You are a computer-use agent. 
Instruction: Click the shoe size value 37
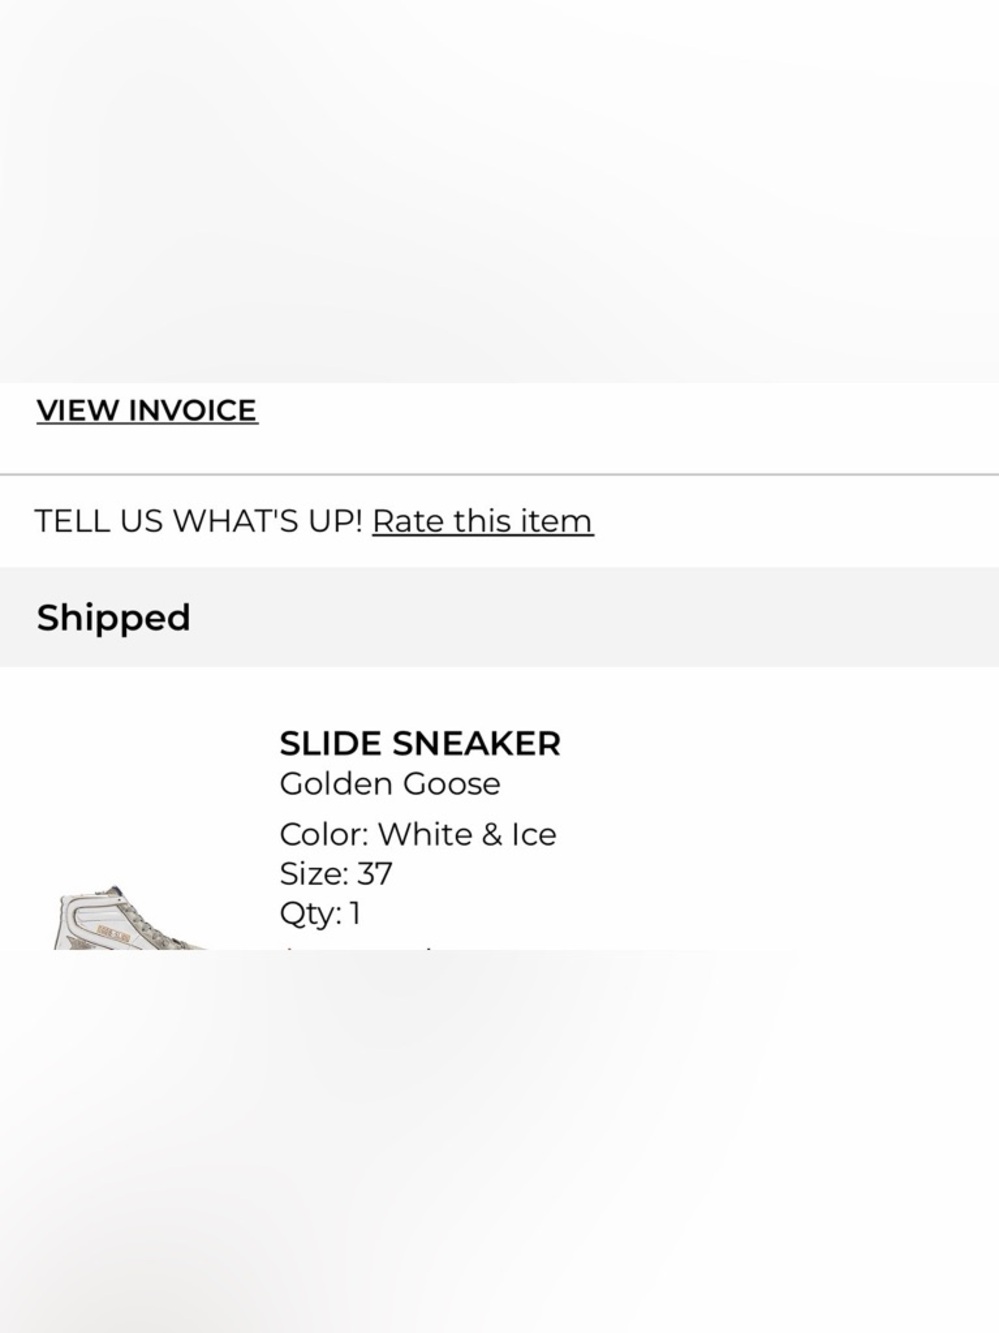374,873
